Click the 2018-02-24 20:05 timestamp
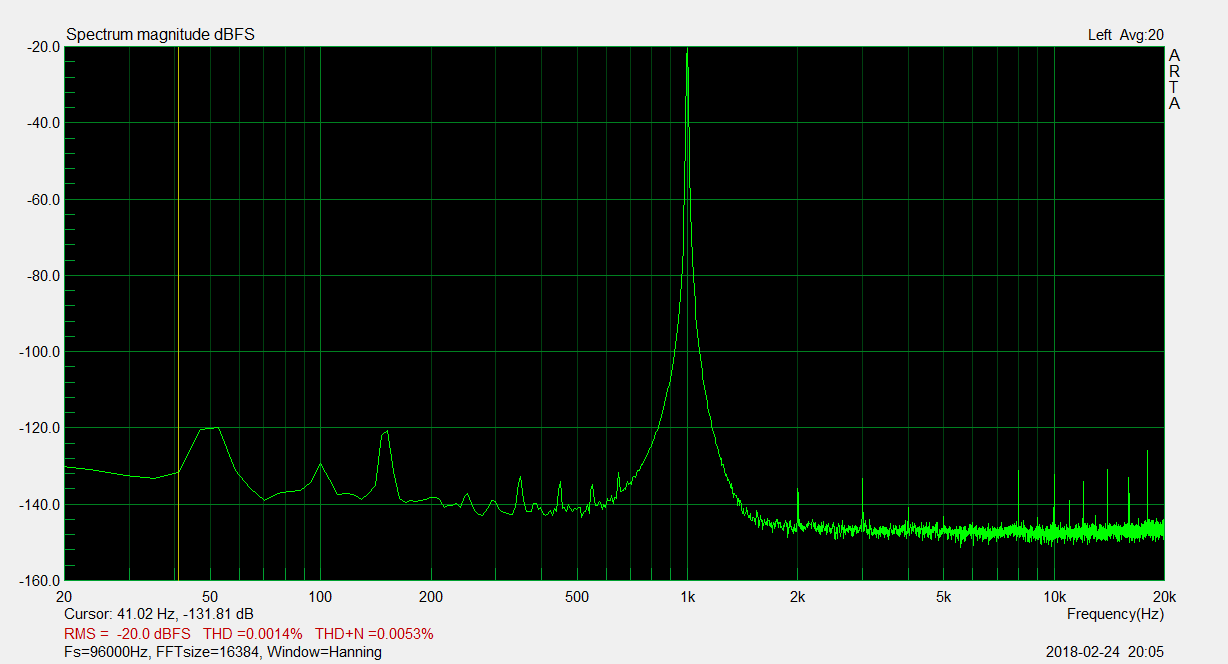Viewport: 1228px width, 664px height. (x=1104, y=652)
